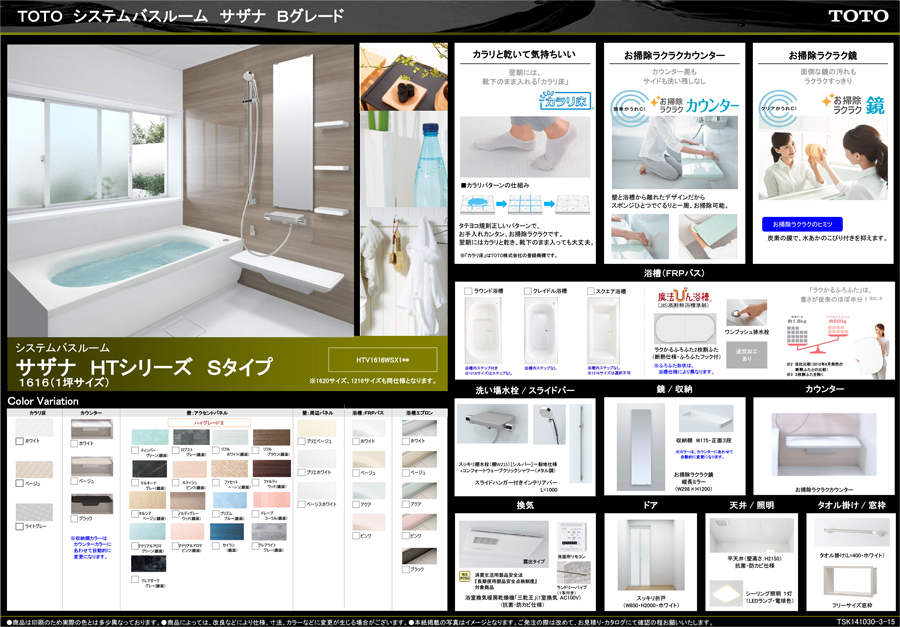Screen dimensions: 900x627
Task: Click the bath lid ふろふた image
Action: click(685, 329)
